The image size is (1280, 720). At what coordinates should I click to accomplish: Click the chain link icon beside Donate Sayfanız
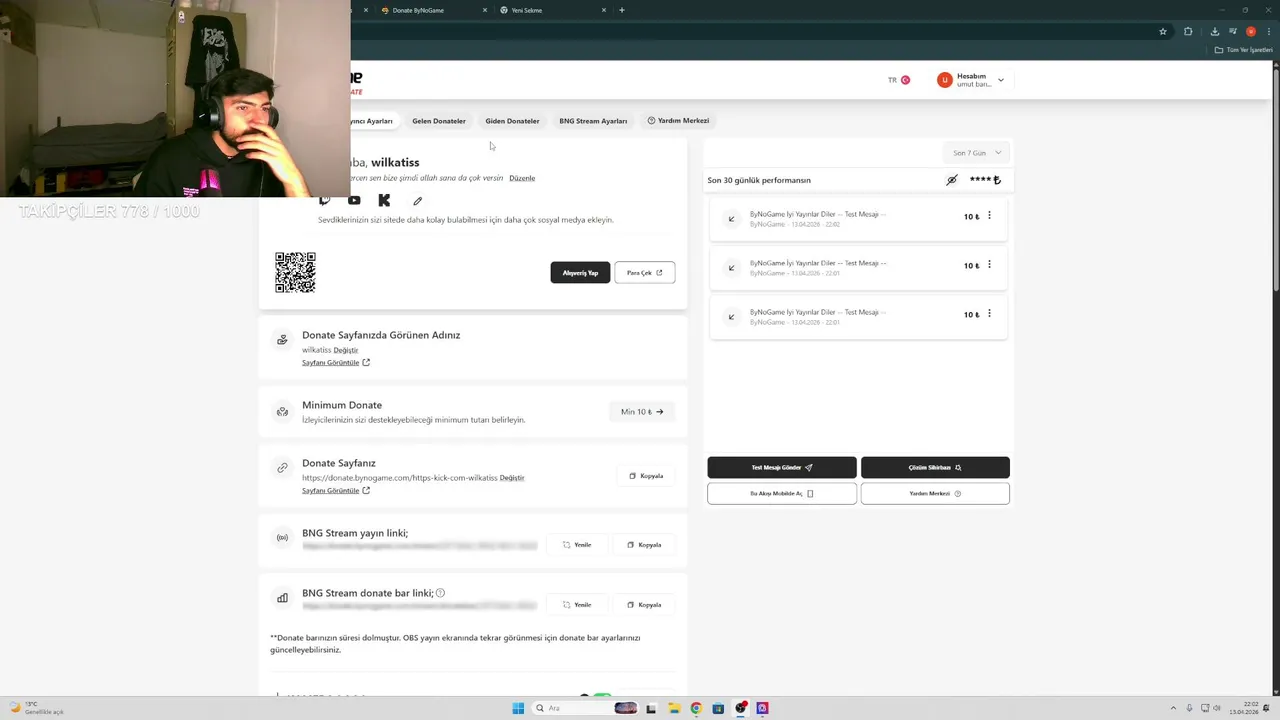[x=282, y=467]
